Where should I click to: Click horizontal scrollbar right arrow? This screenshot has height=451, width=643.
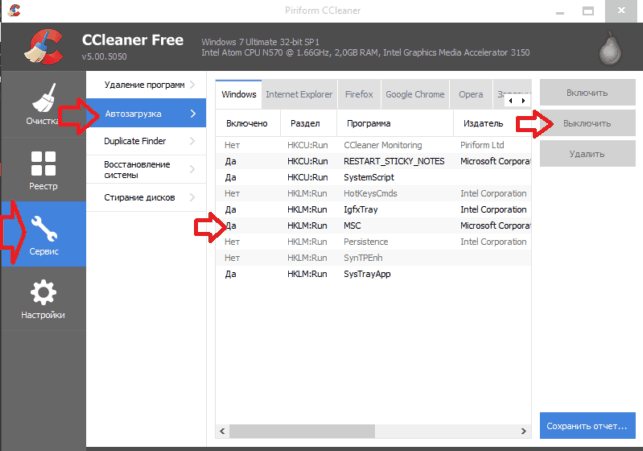coord(524,431)
